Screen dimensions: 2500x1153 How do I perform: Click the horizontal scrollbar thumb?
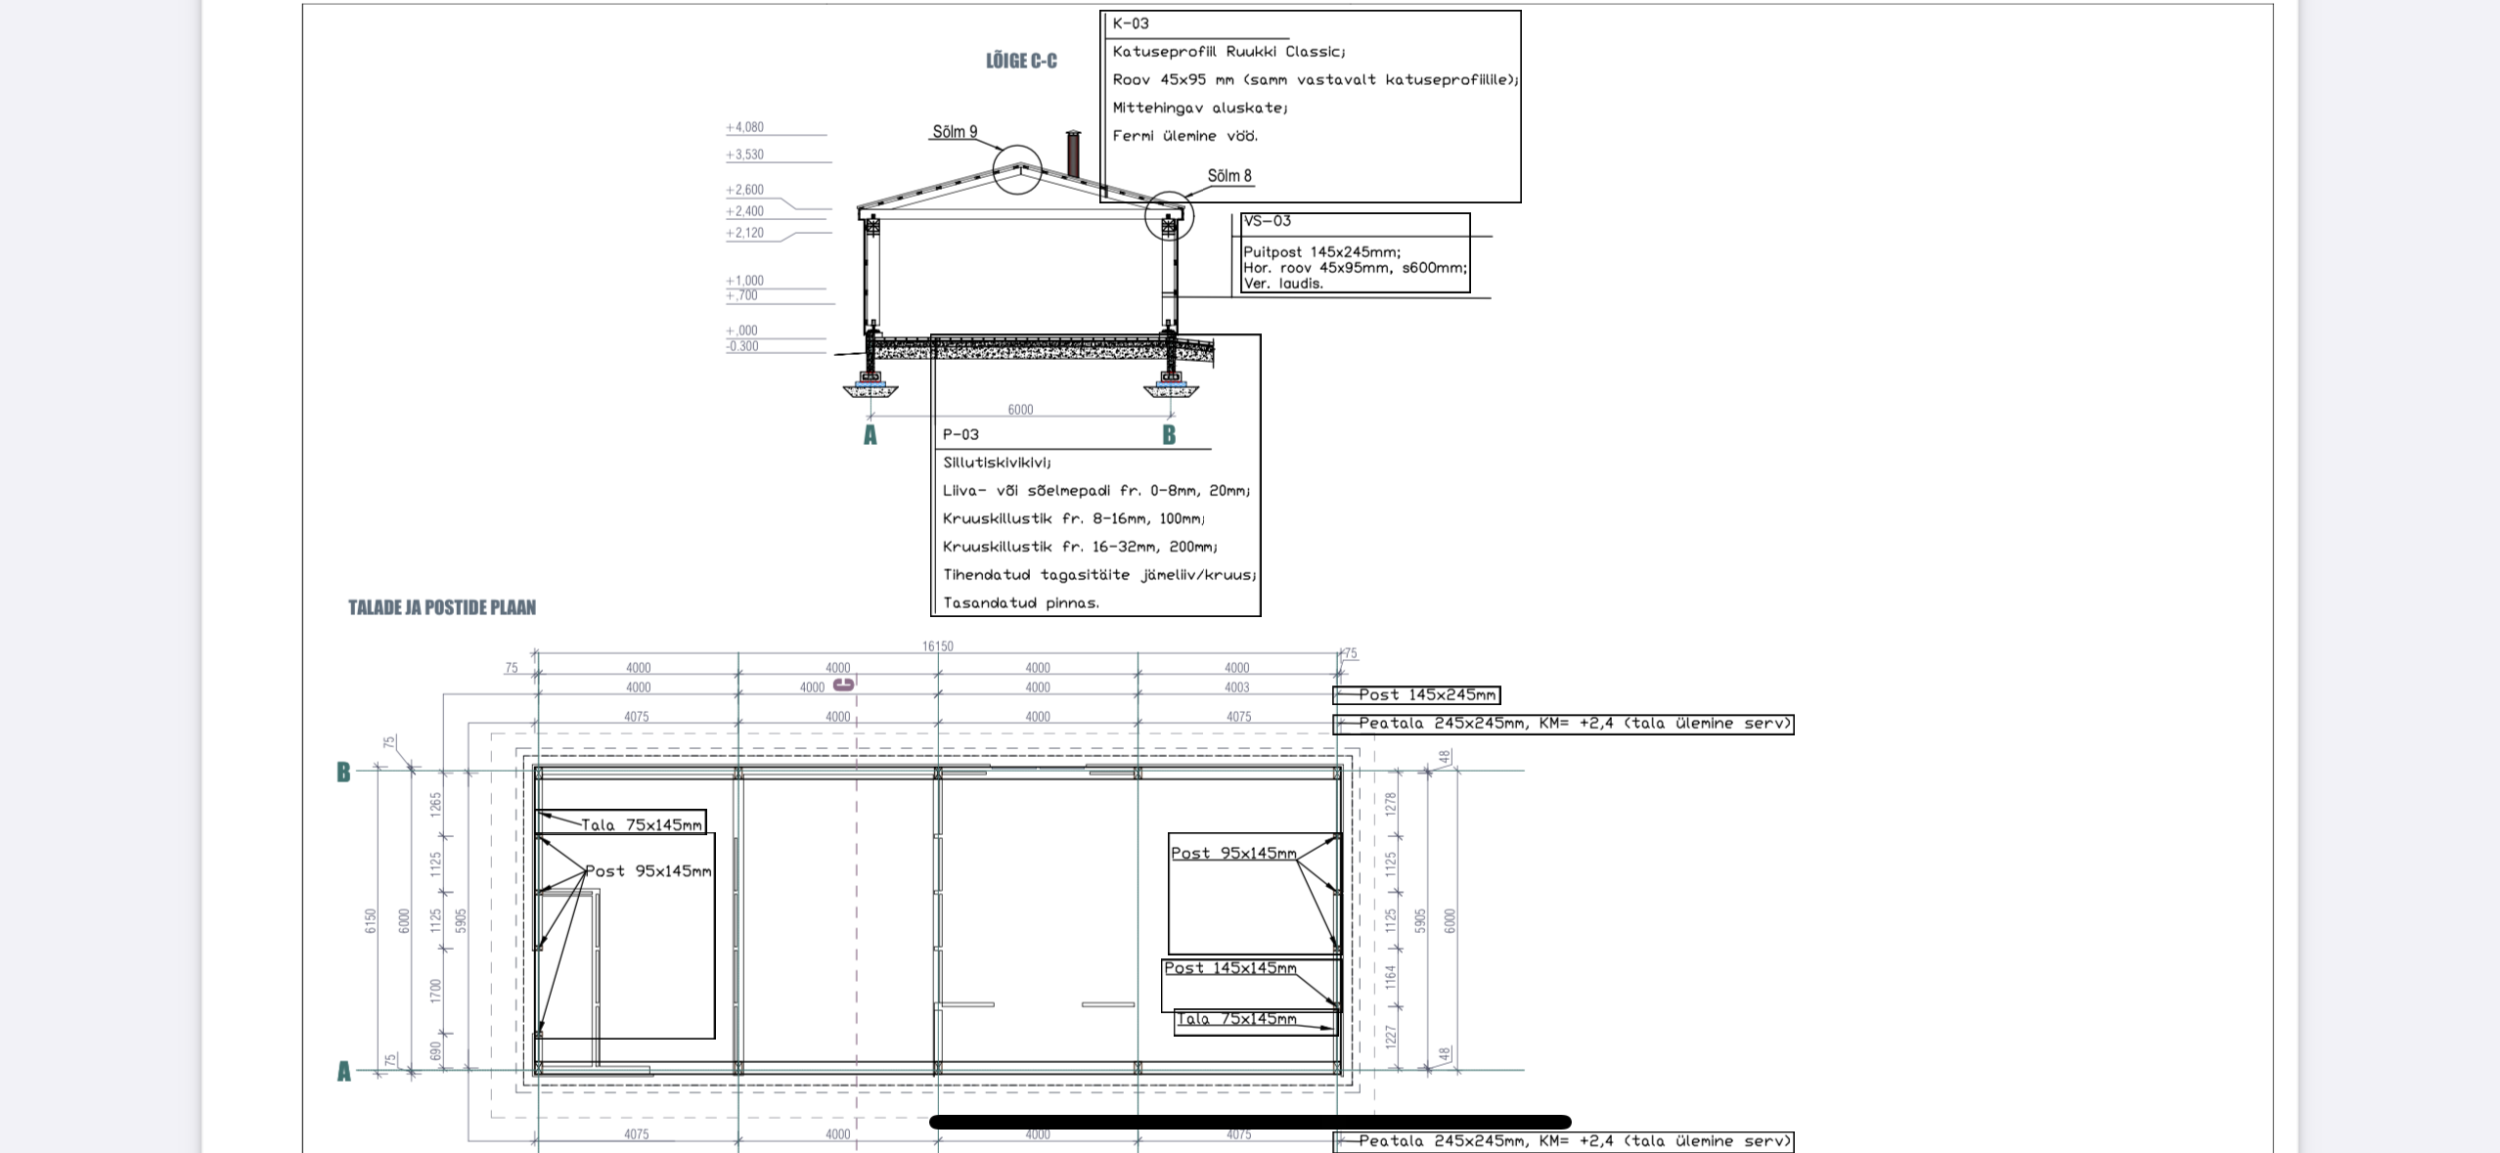pos(1250,1122)
